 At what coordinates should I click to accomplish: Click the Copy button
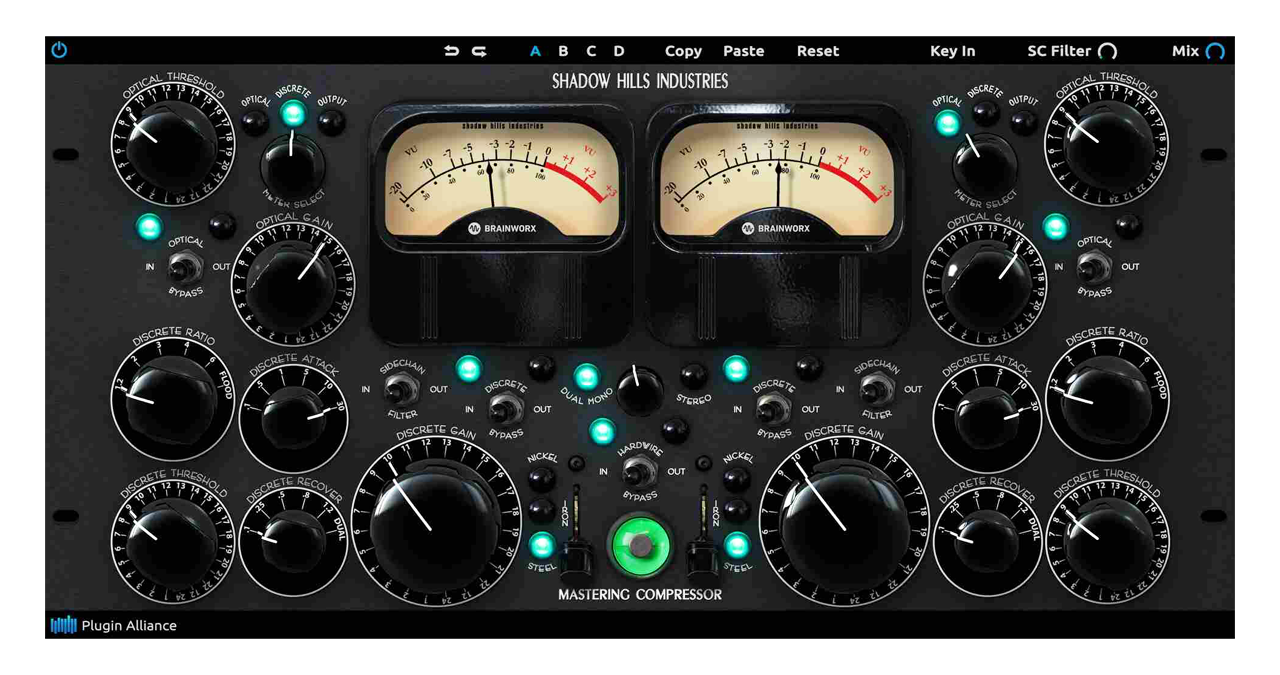pos(683,51)
